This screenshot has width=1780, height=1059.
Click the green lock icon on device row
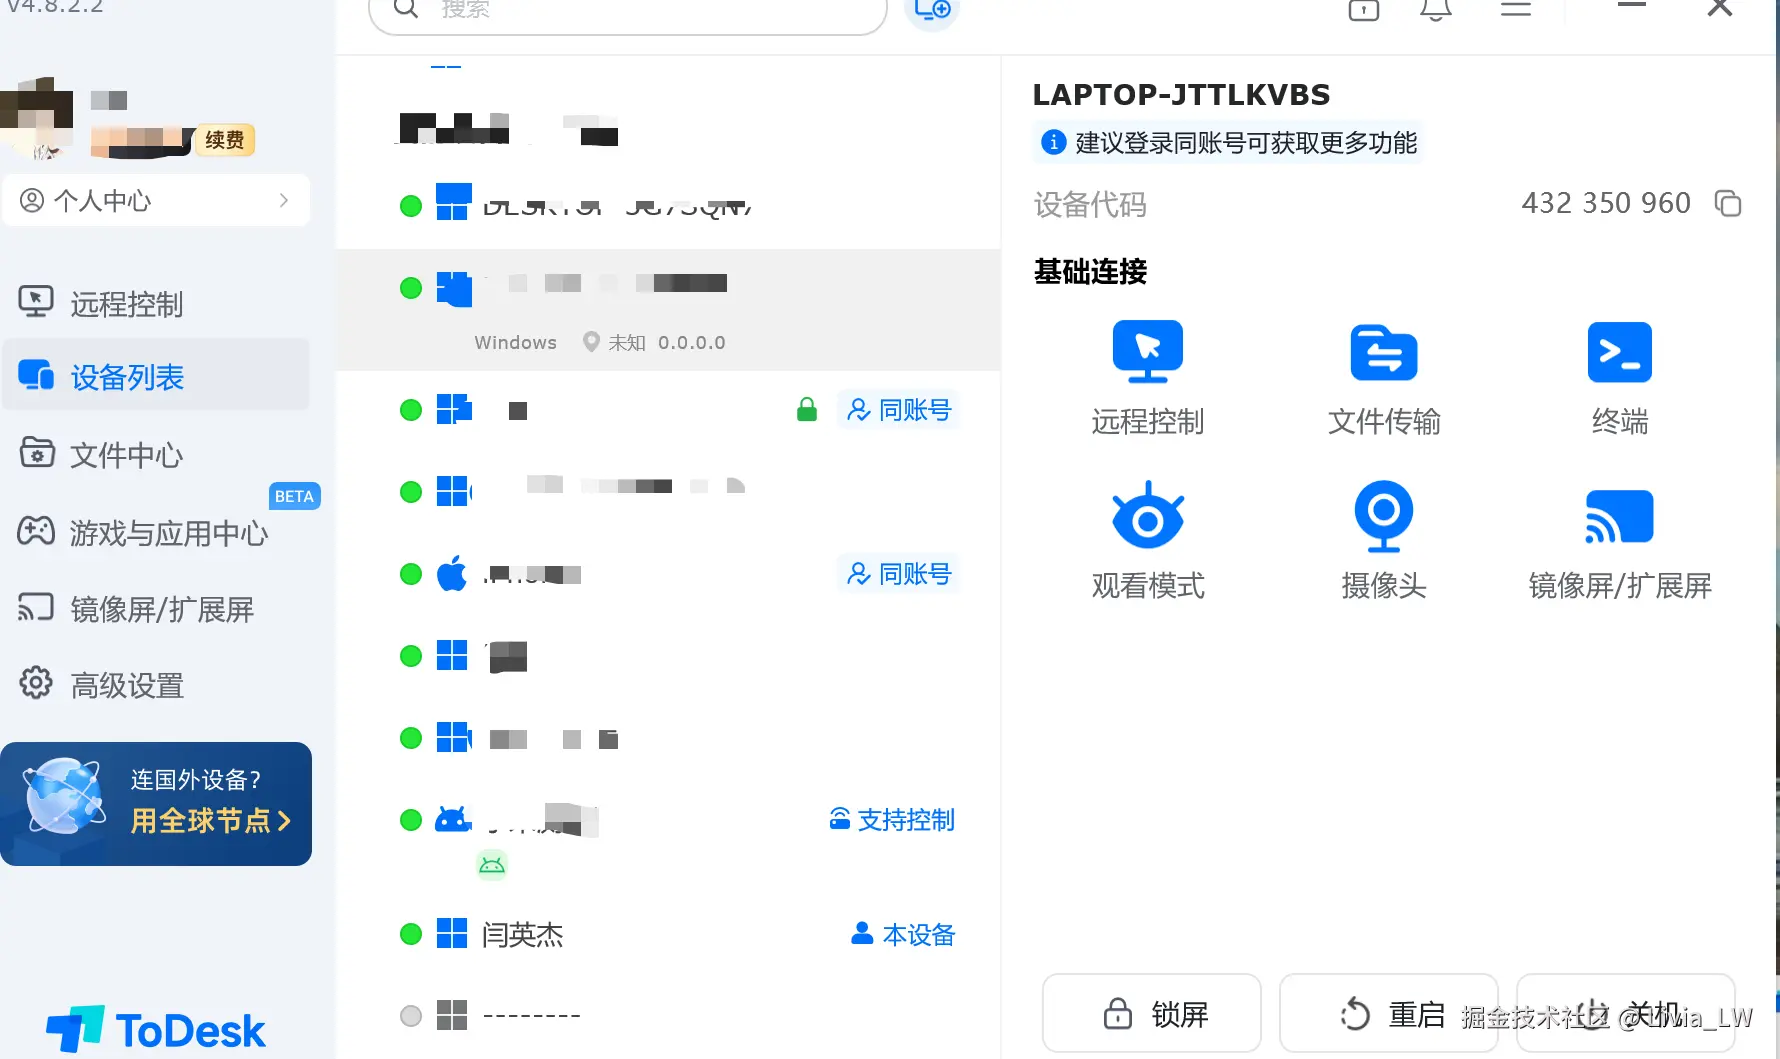(x=807, y=410)
